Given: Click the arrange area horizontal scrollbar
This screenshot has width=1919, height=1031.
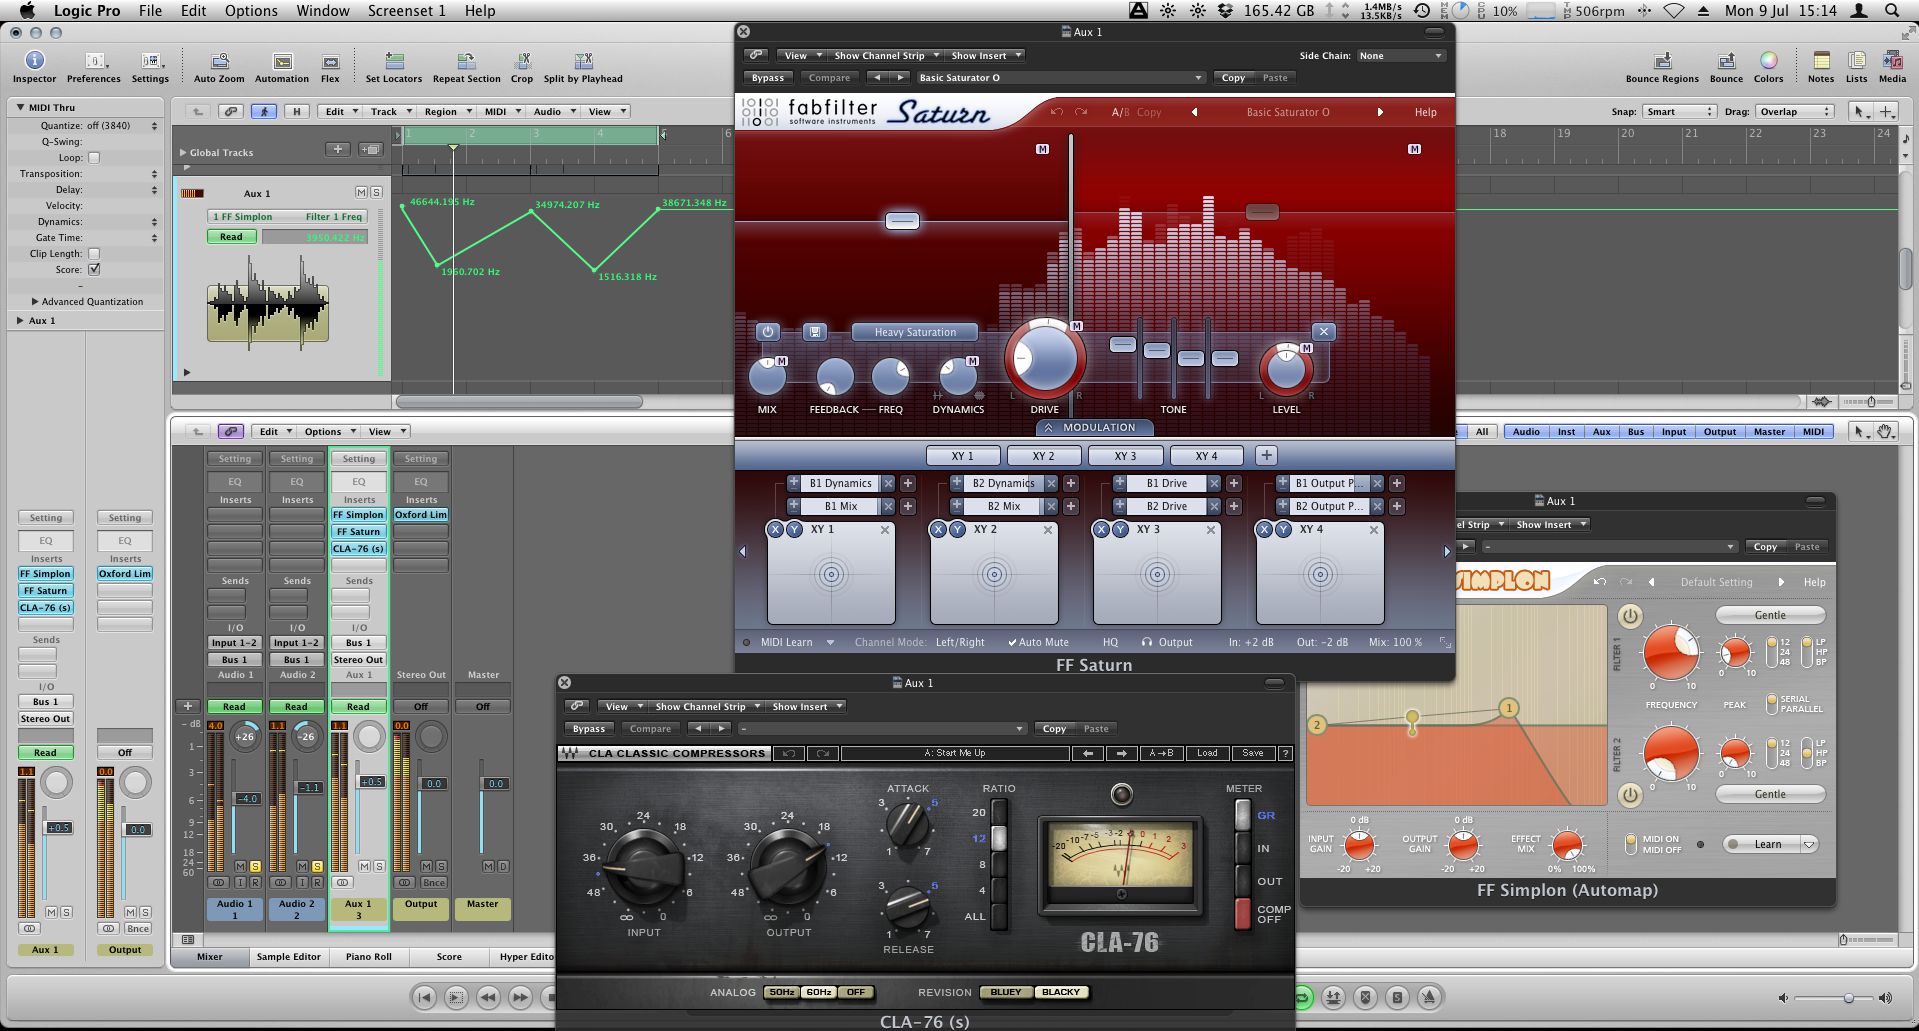Looking at the screenshot, I should (x=519, y=401).
